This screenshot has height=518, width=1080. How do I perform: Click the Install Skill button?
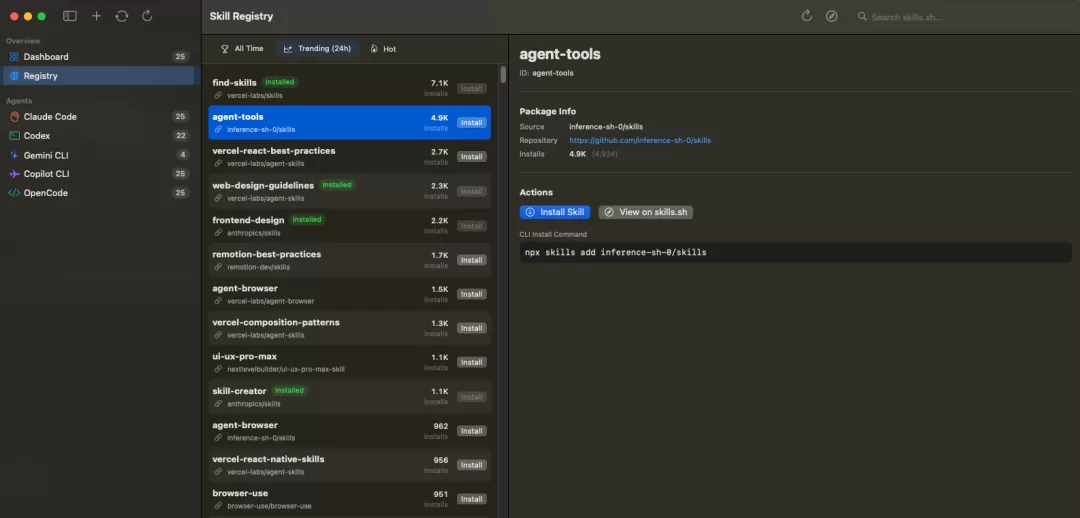click(554, 212)
